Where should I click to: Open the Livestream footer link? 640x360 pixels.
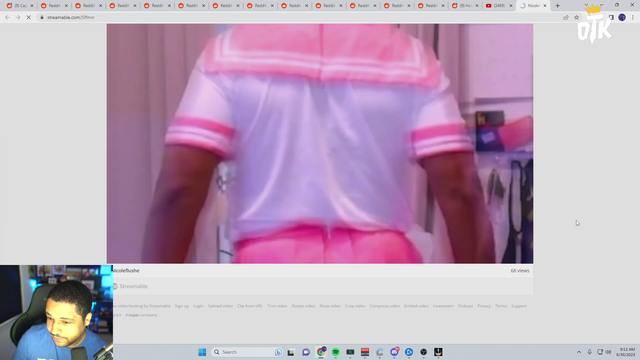pyautogui.click(x=443, y=306)
